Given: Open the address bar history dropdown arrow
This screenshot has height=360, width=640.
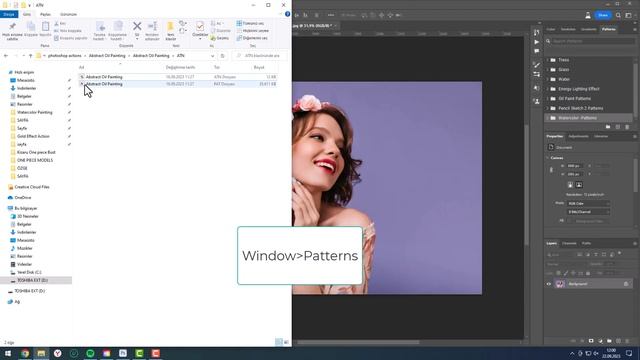Looking at the screenshot, I should pos(212,56).
